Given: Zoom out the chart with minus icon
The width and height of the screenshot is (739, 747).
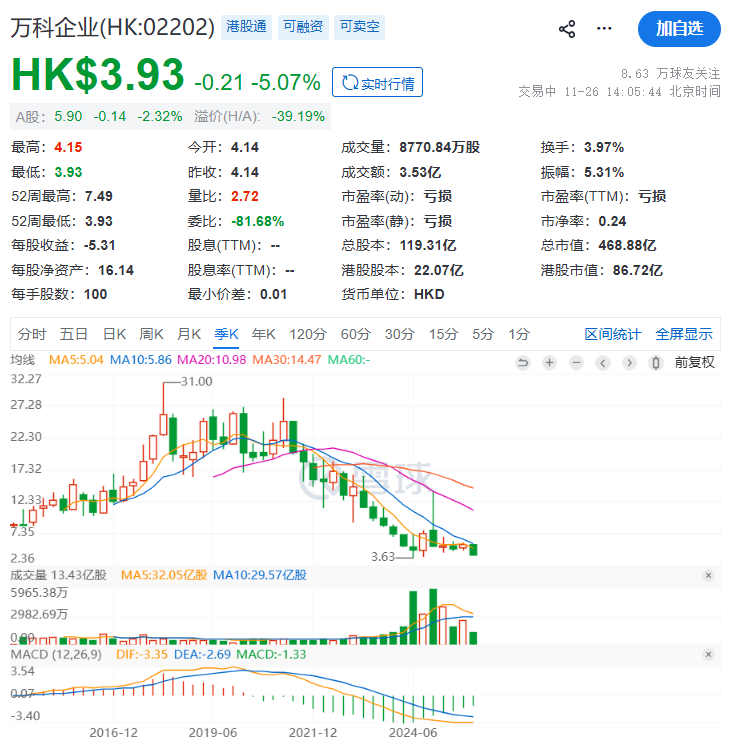Looking at the screenshot, I should click(576, 362).
